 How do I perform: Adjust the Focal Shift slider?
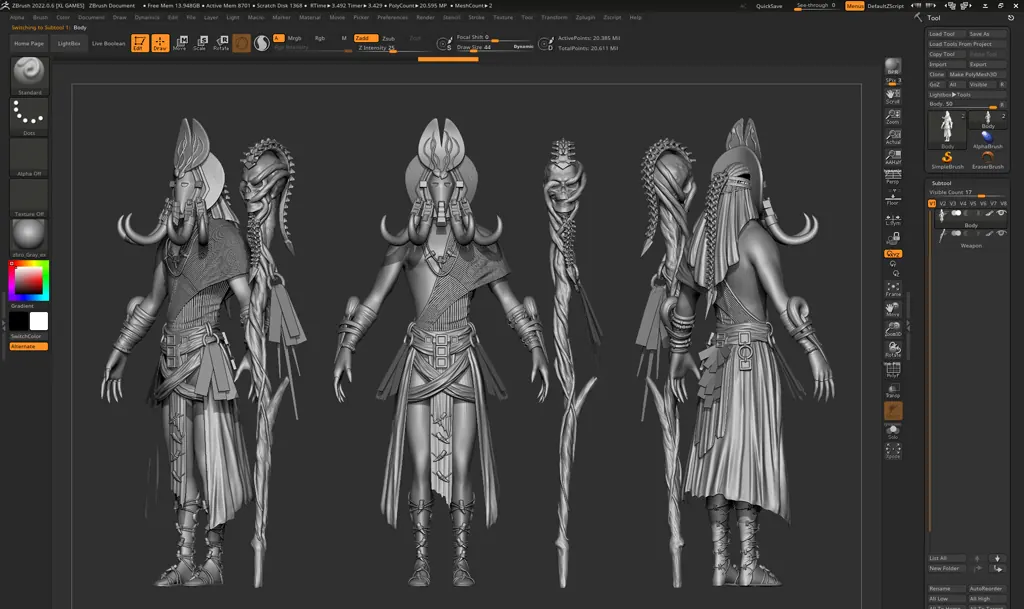494,37
